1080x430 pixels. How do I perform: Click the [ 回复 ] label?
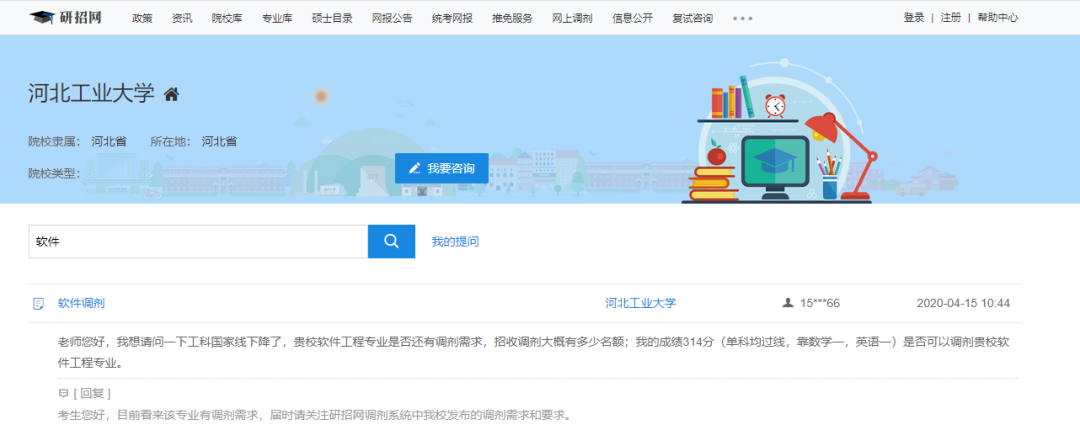92,393
